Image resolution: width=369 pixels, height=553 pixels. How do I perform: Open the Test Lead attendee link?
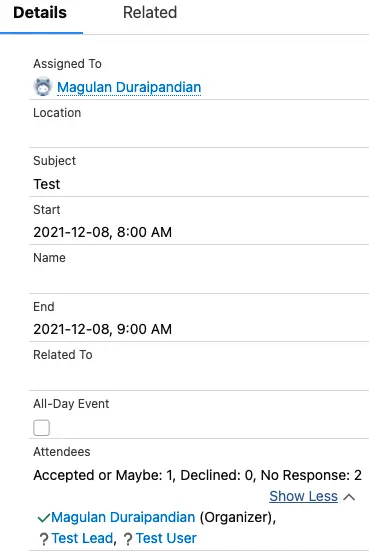click(82, 539)
